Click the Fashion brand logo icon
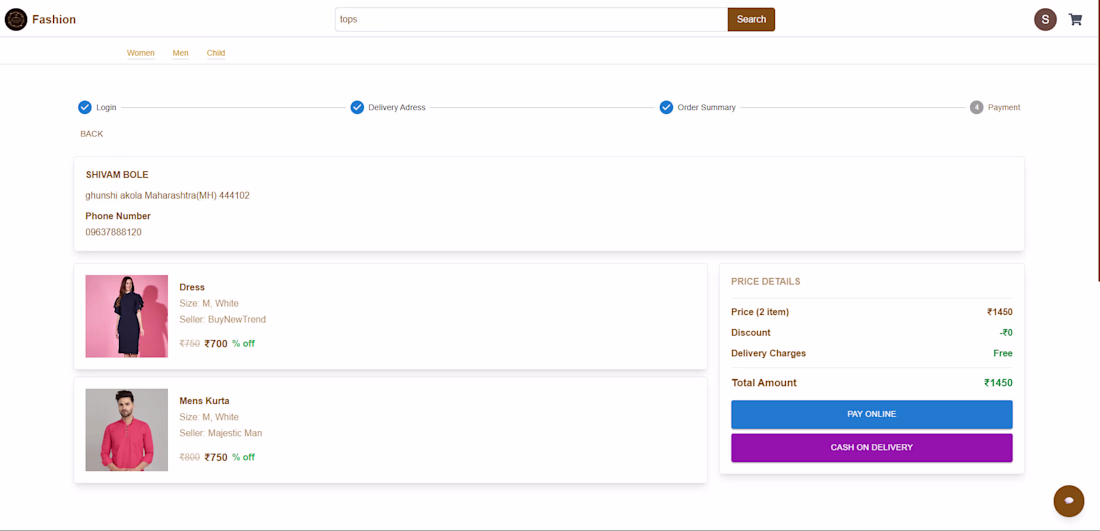Viewport: 1100px width, 531px height. click(x=15, y=20)
